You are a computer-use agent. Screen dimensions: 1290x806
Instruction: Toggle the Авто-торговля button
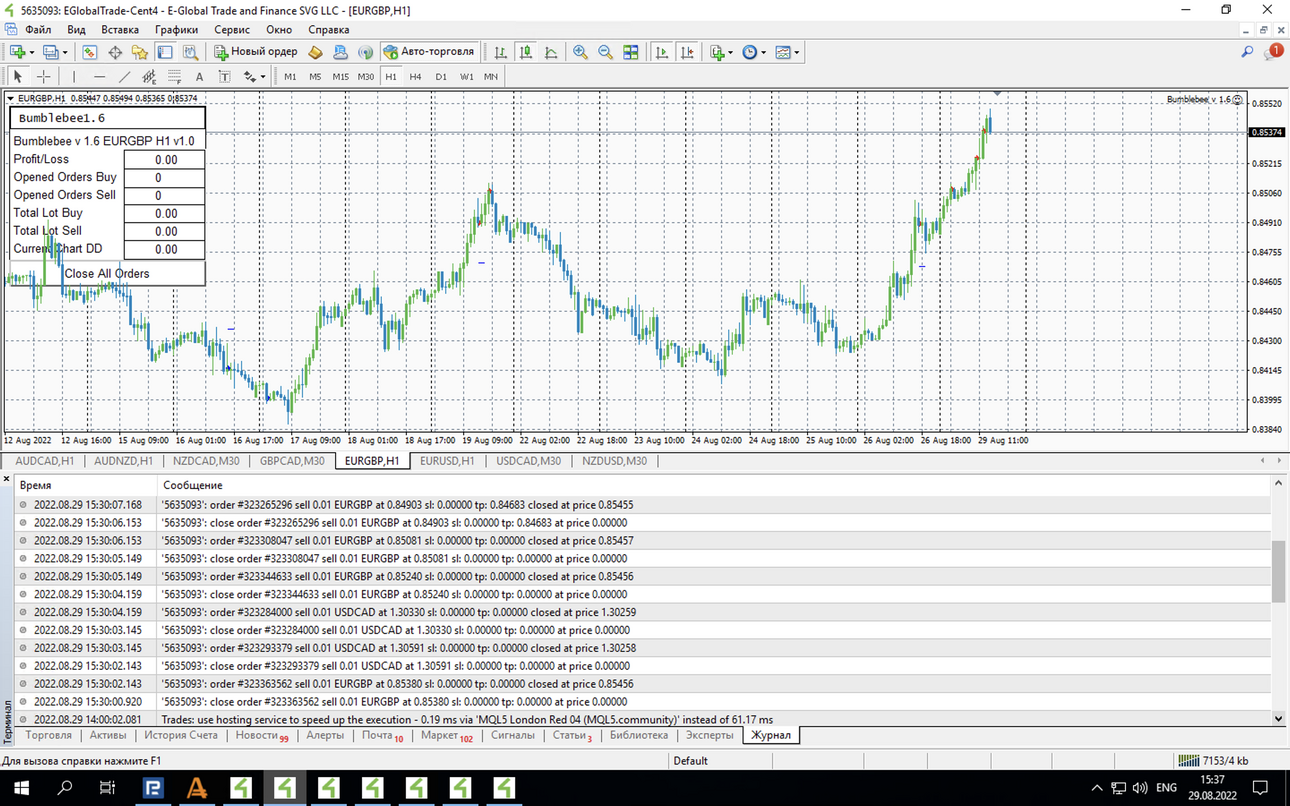point(430,52)
